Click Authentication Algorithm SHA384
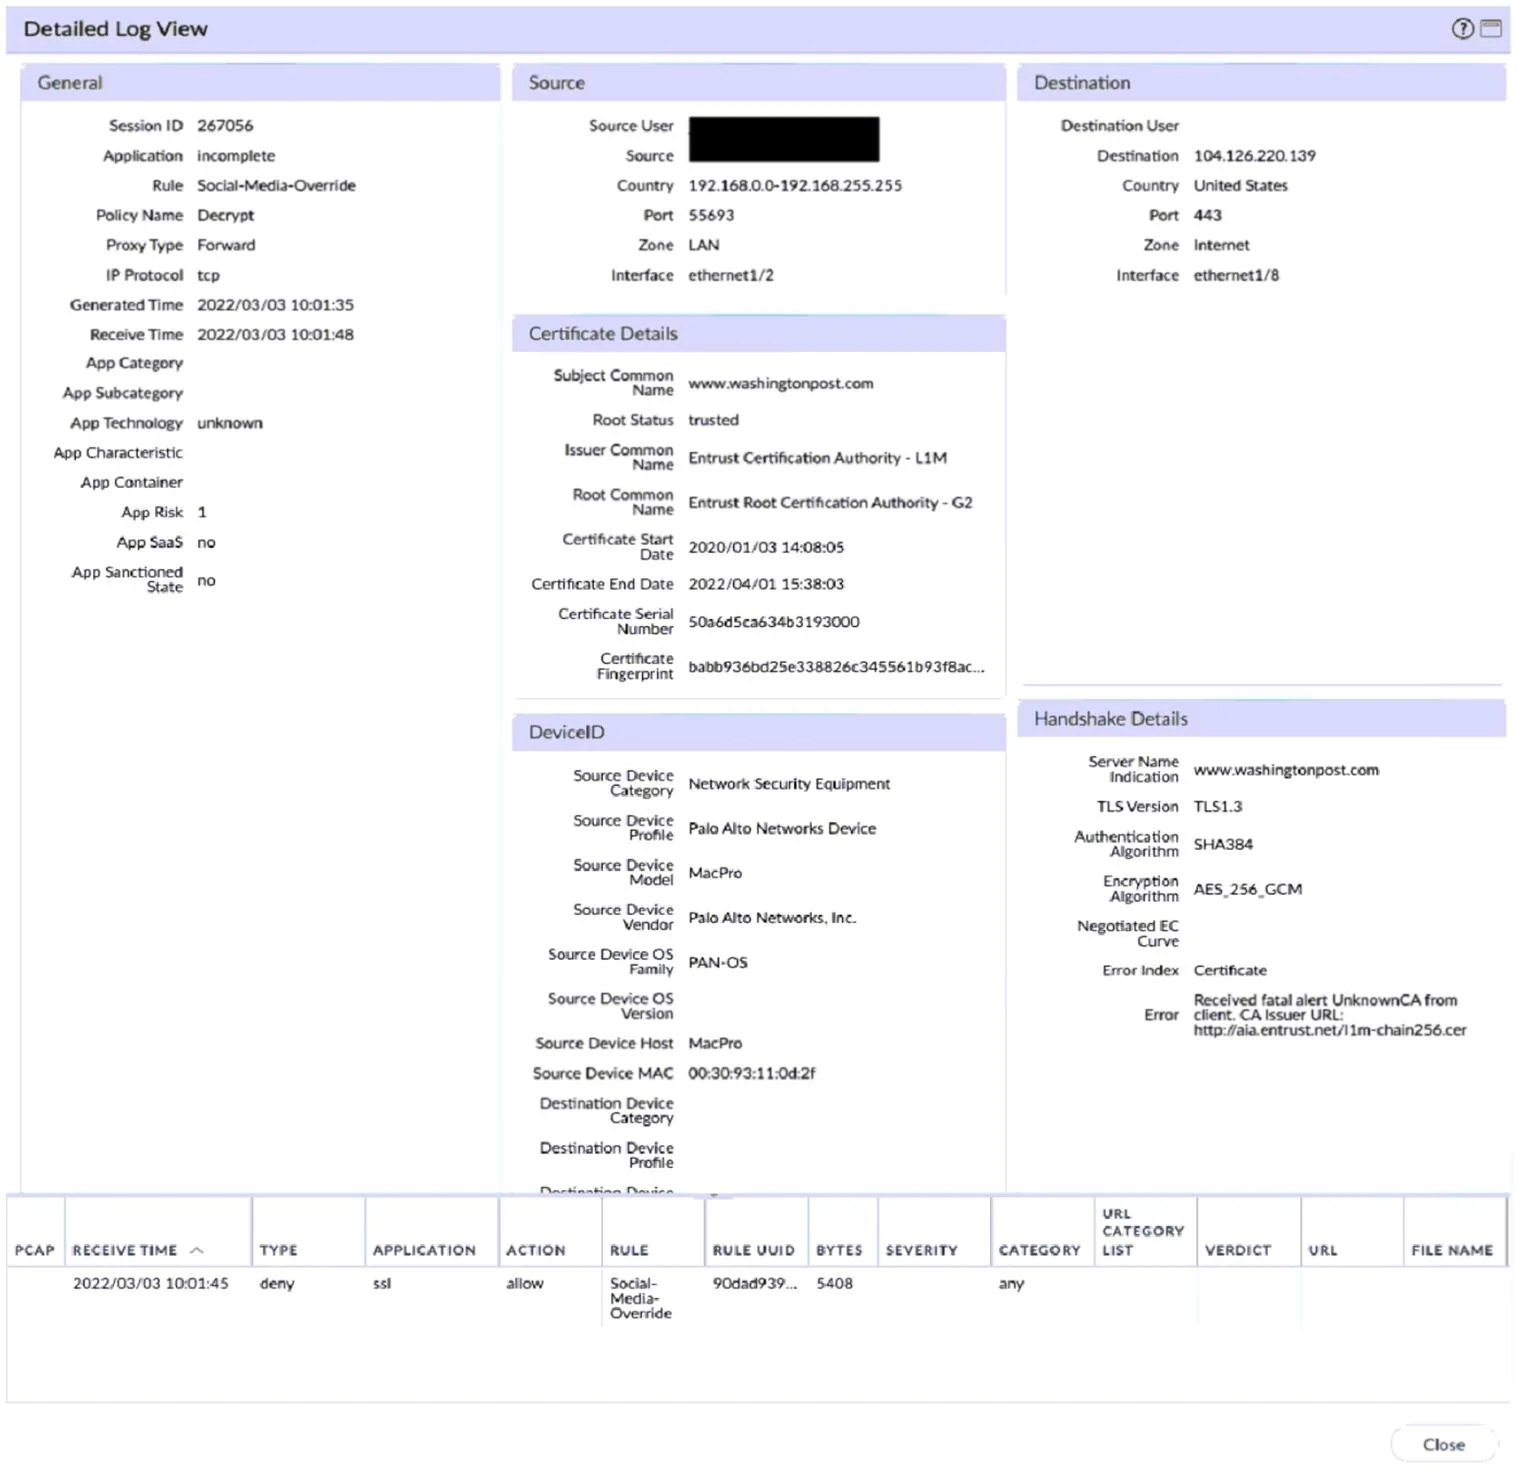 tap(1223, 844)
